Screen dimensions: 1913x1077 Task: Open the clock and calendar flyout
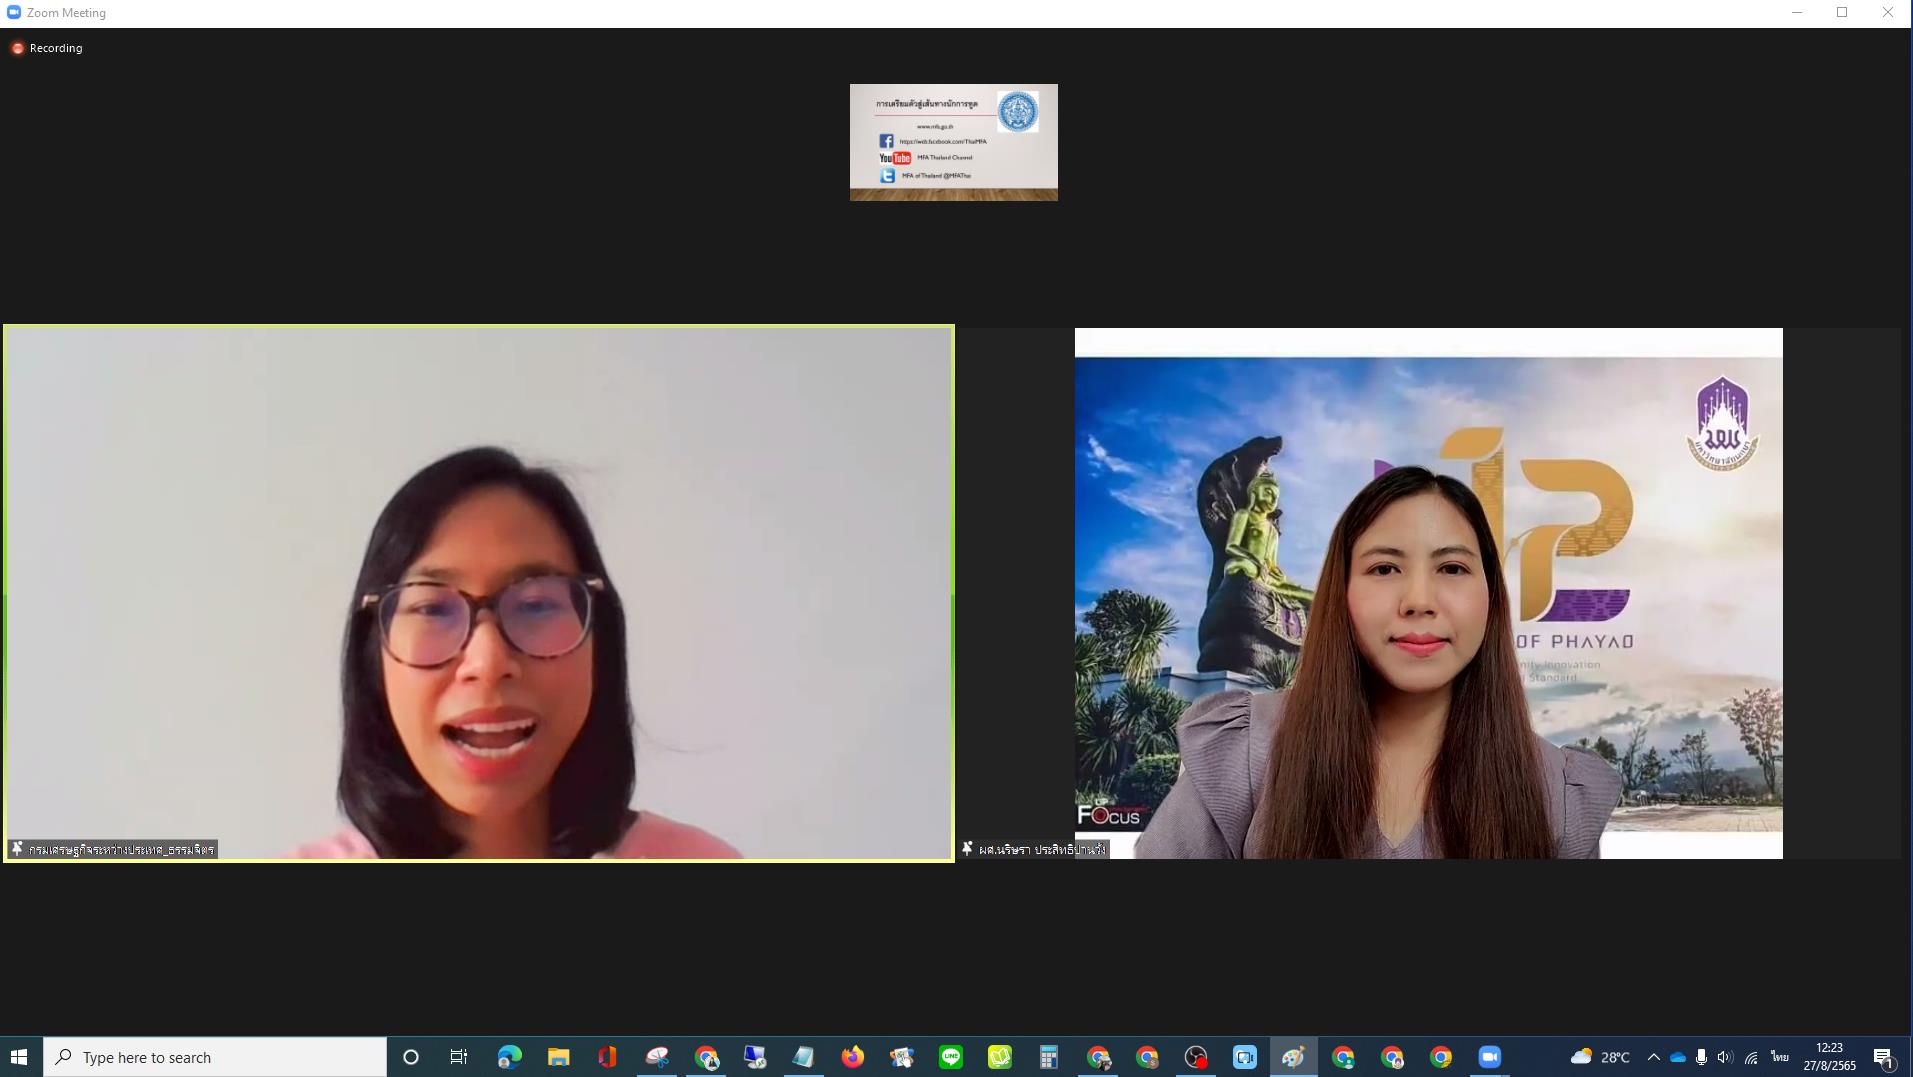1829,1057
